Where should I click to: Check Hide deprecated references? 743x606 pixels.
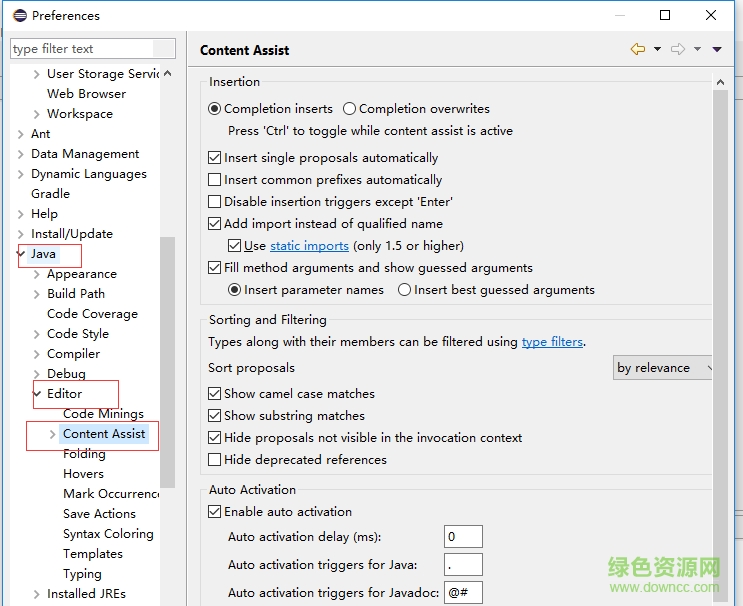point(214,460)
